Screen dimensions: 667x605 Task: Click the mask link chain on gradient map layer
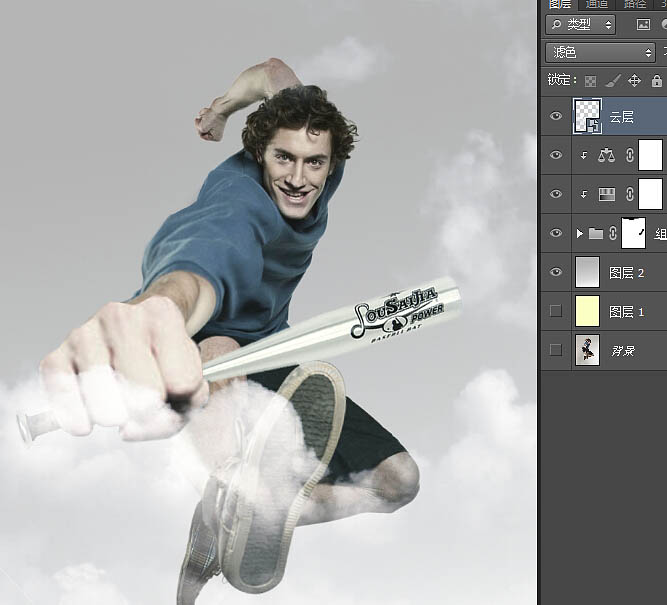[x=630, y=194]
